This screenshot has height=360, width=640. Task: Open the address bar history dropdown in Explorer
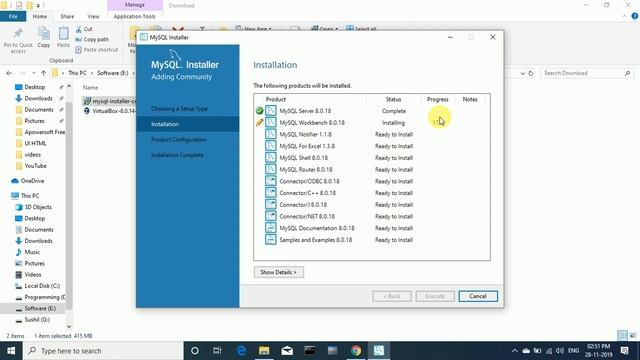(x=522, y=73)
